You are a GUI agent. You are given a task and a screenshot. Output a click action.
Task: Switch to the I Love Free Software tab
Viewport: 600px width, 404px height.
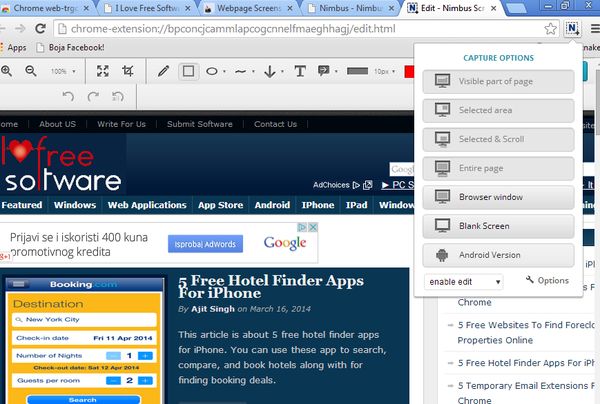click(147, 8)
